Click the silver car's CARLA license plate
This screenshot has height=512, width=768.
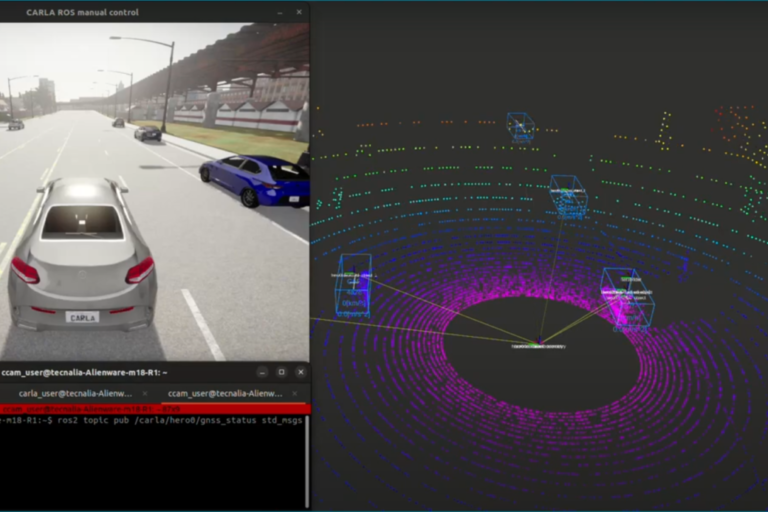coord(82,317)
